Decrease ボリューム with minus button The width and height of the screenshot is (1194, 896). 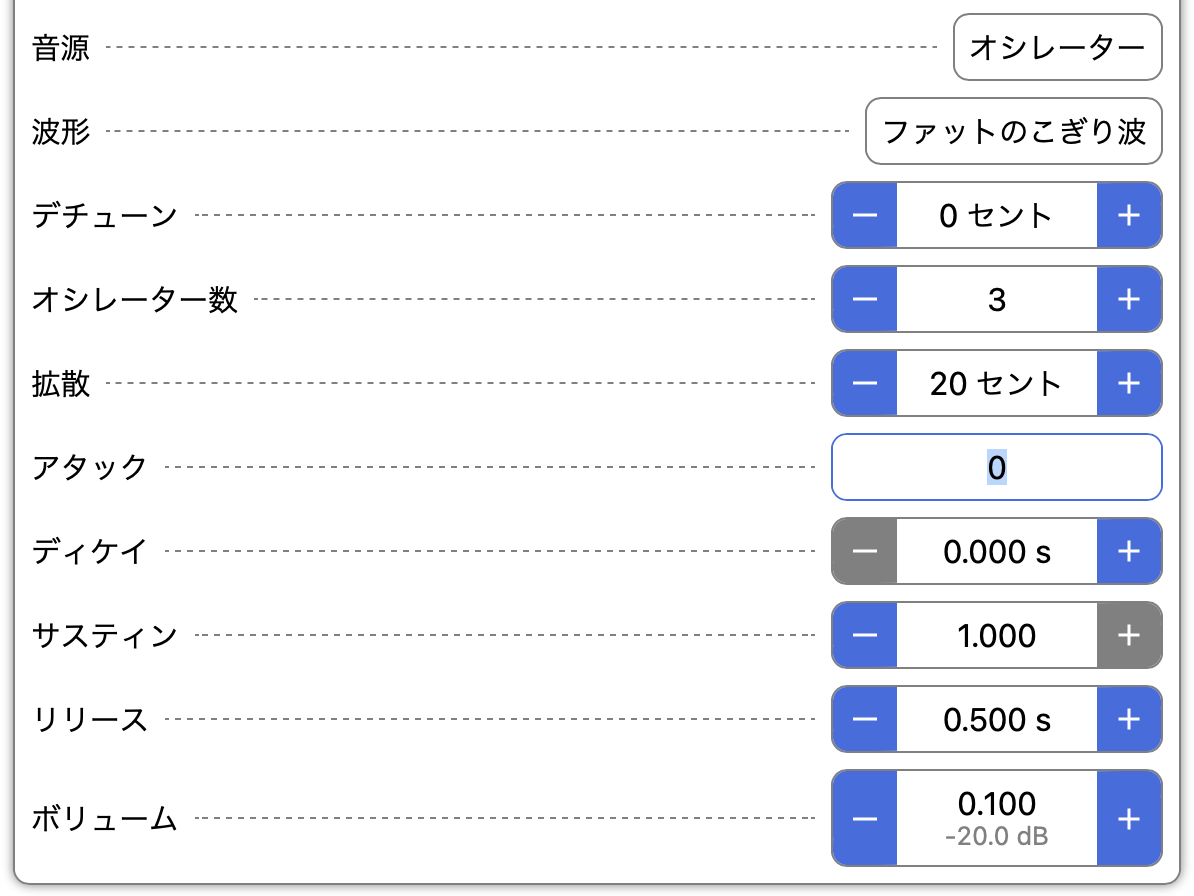[x=865, y=818]
